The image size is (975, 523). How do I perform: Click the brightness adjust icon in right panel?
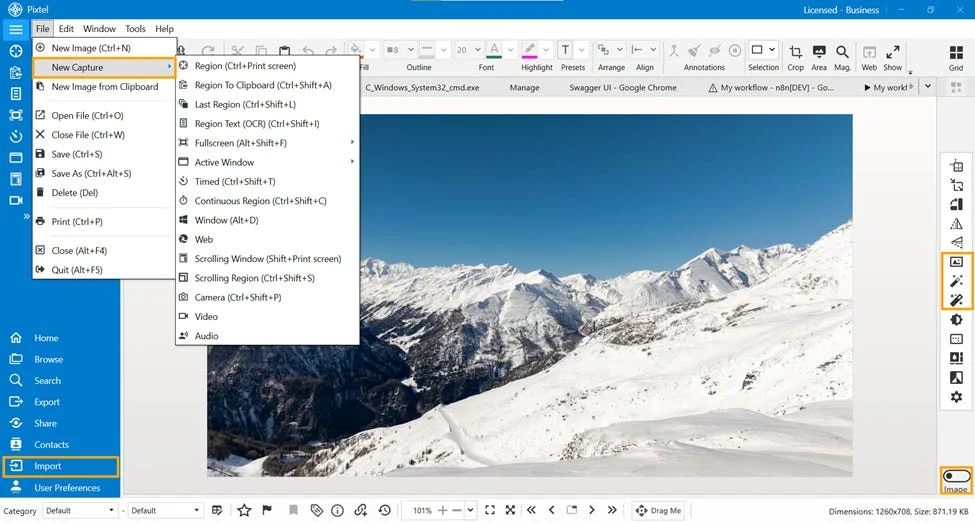956,320
